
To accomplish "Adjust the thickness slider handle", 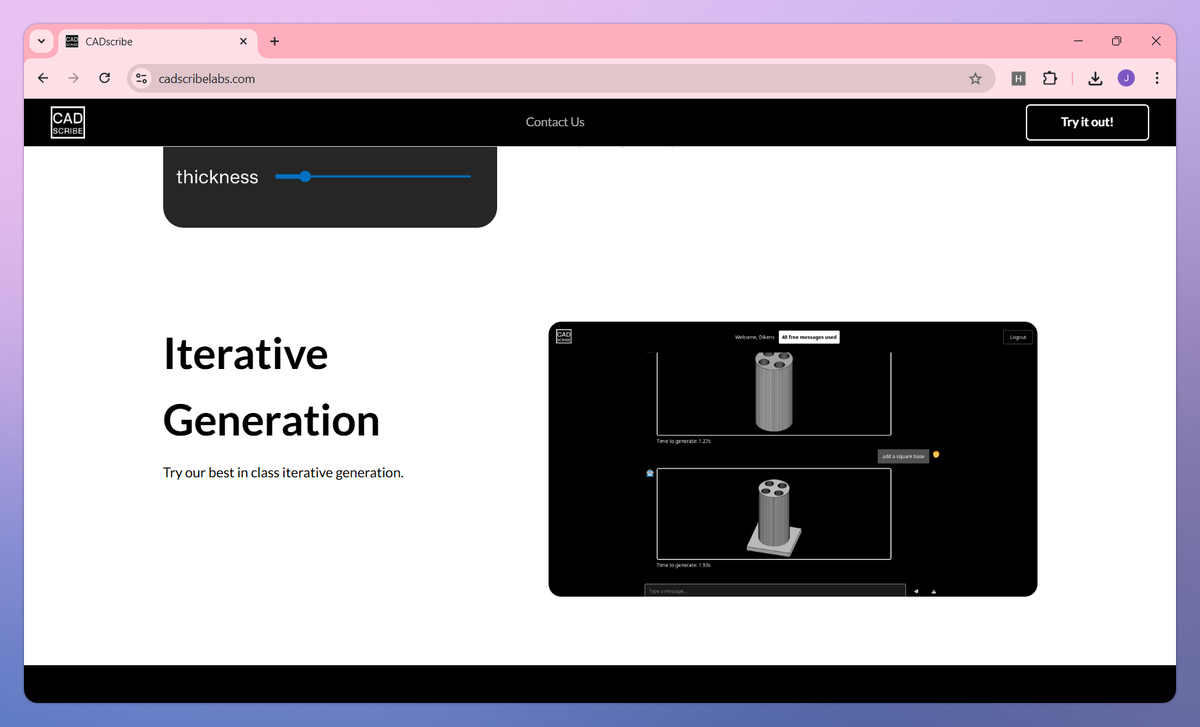I will pos(303,176).
